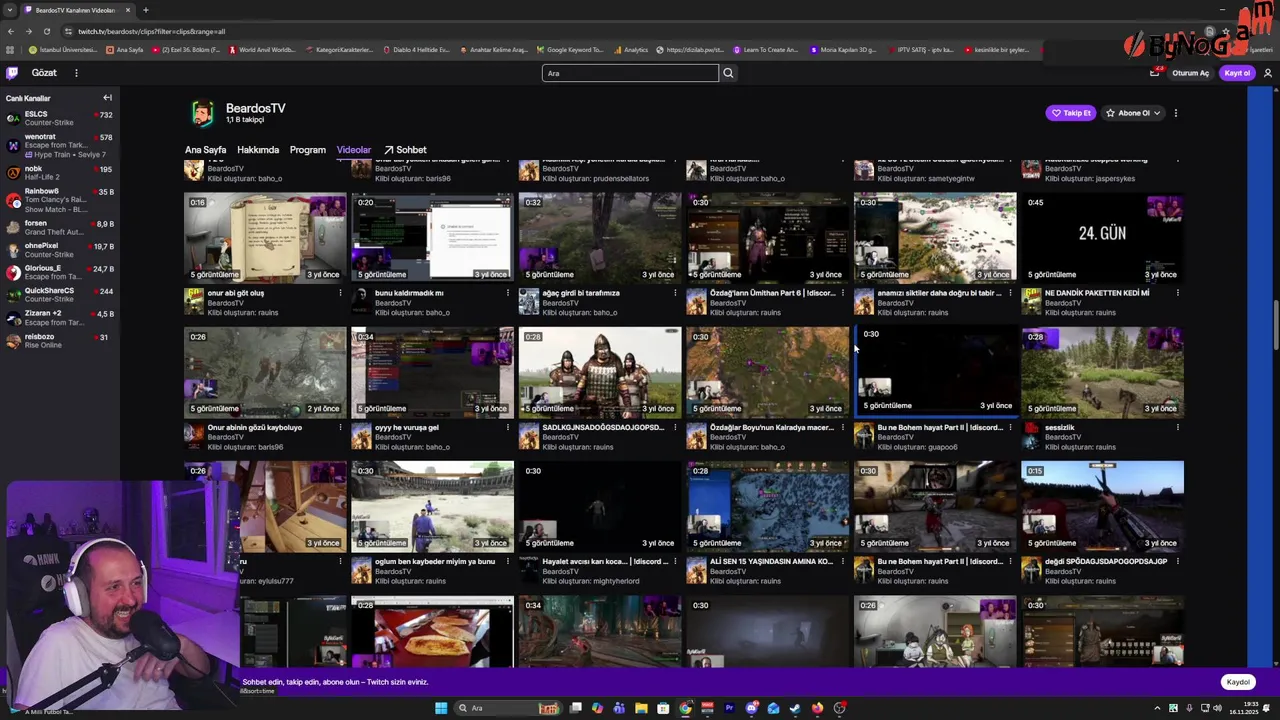Open the Prime loot crown icon
Screen dimensions: 1280x720
[1155, 73]
